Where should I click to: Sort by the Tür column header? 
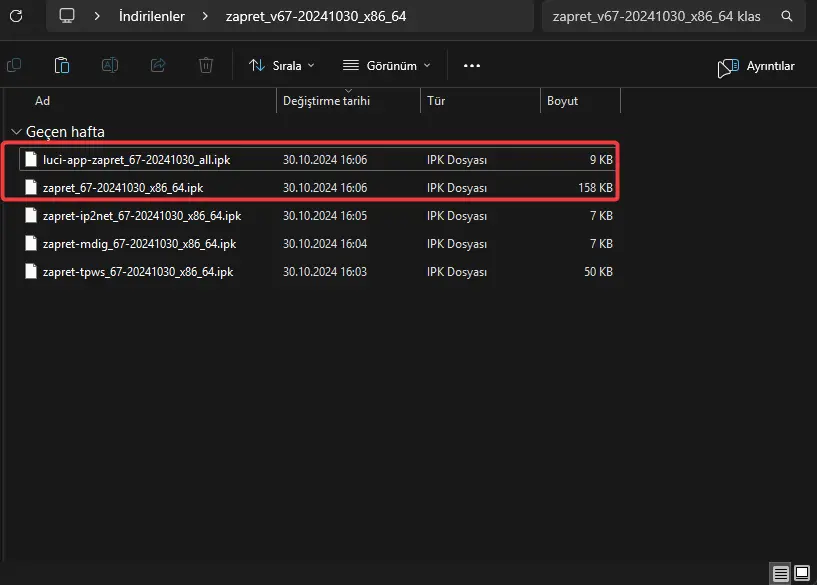436,101
